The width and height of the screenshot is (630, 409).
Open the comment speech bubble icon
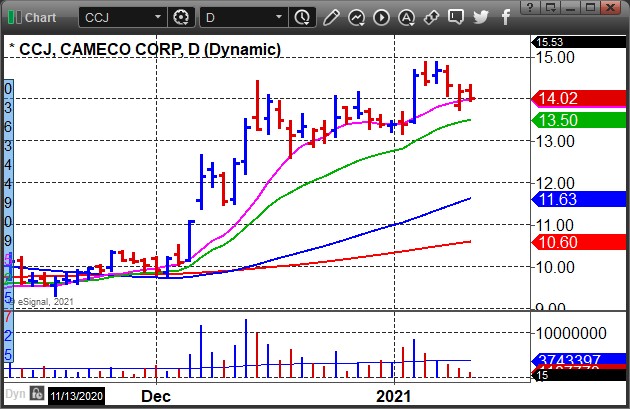coord(456,18)
